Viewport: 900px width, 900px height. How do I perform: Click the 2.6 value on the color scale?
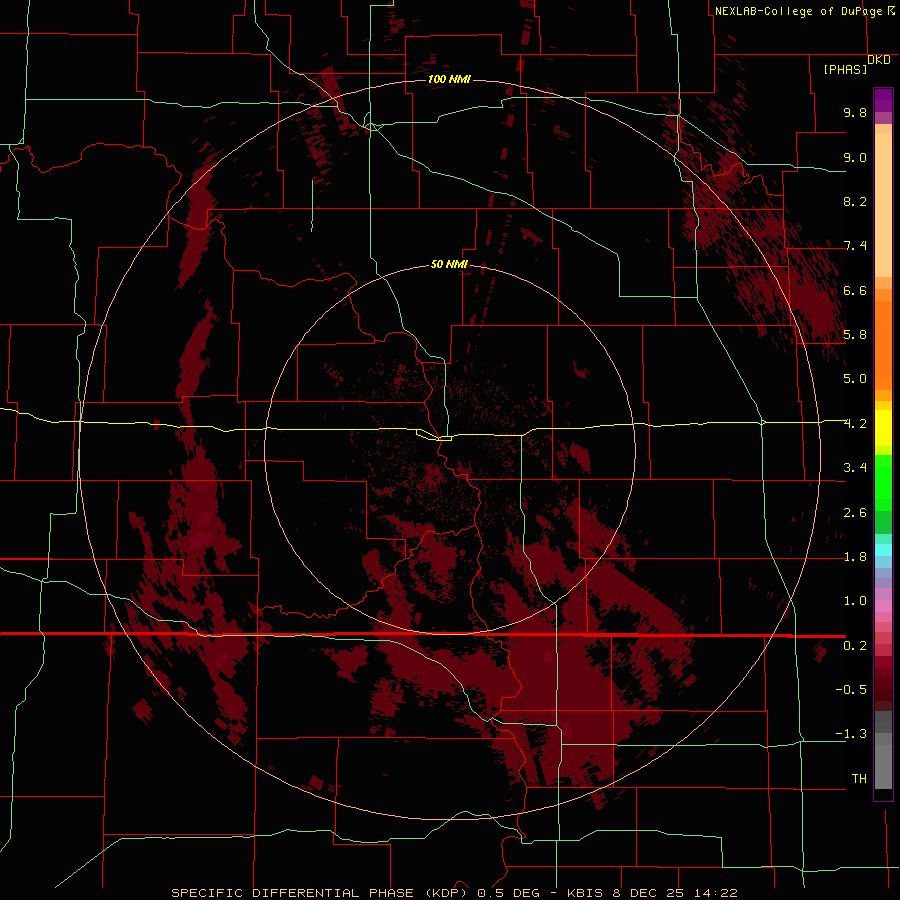(x=855, y=513)
